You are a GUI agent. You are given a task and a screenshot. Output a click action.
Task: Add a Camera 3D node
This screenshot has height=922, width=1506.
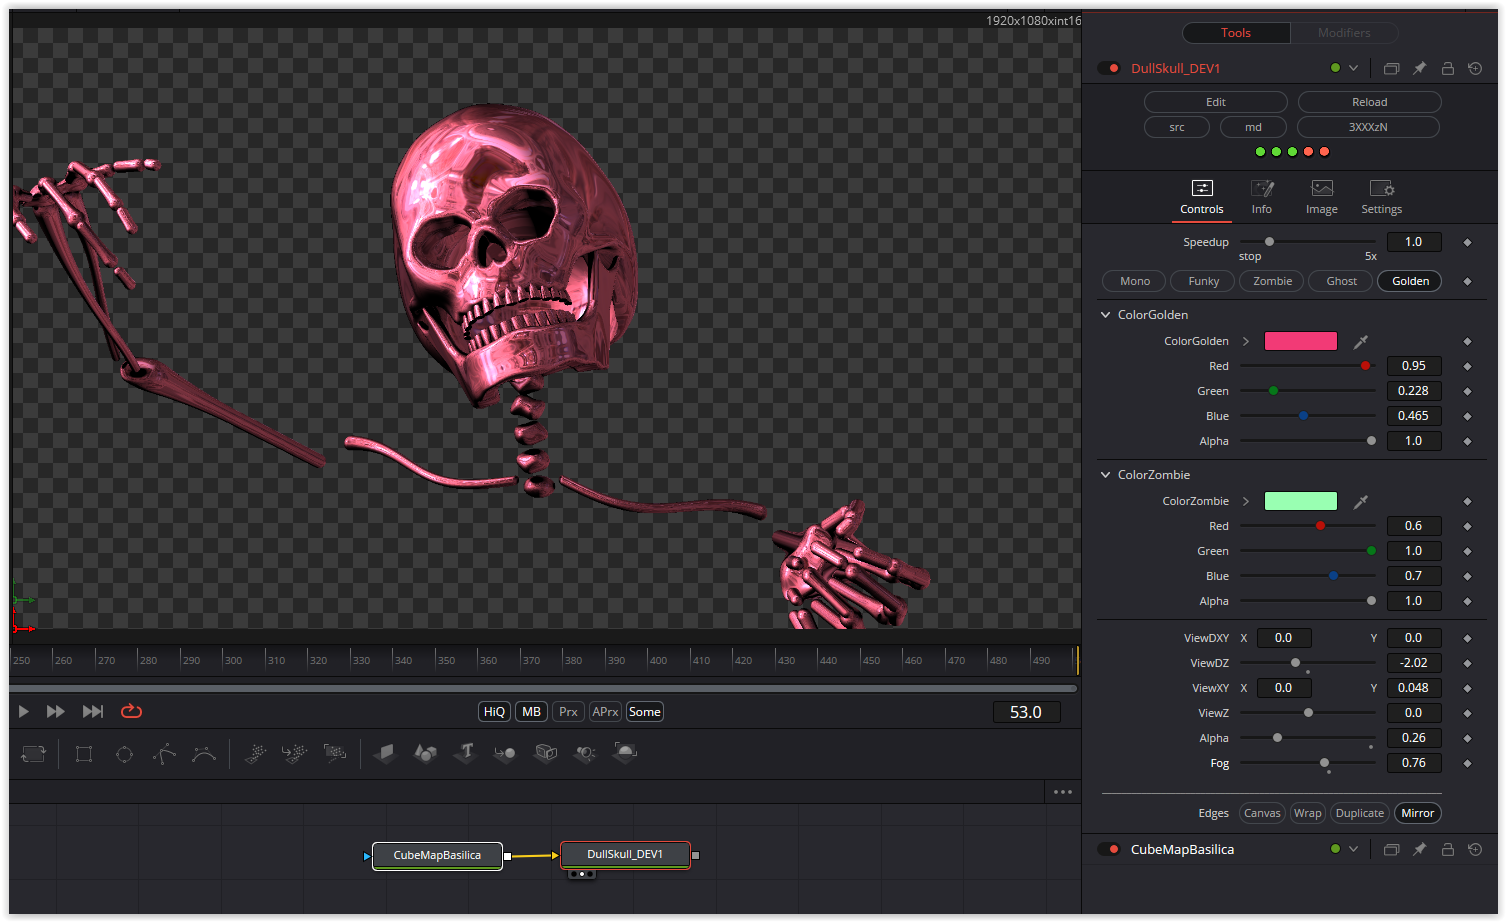point(545,753)
